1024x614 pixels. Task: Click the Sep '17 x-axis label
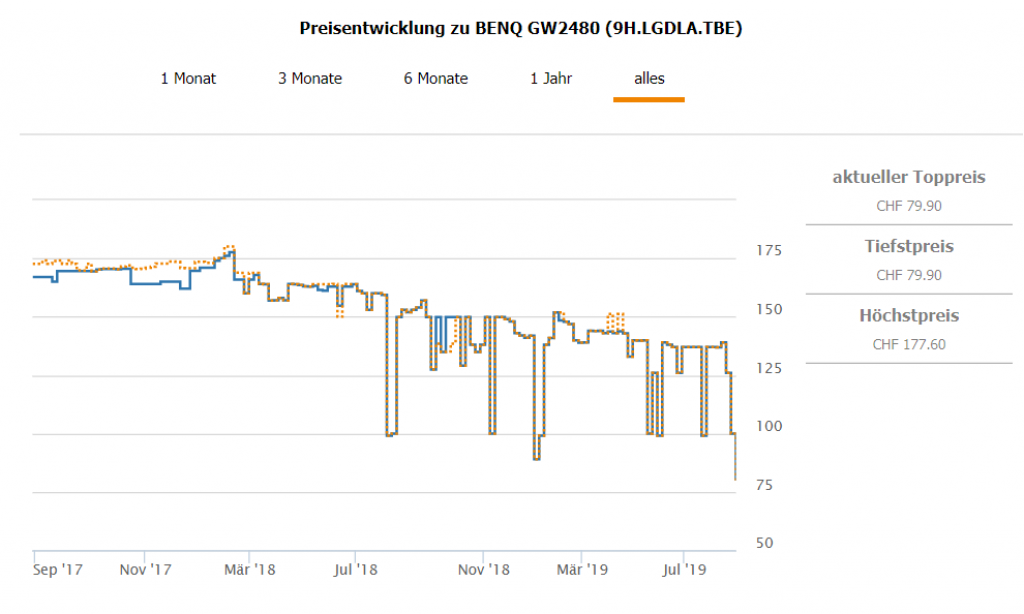[x=58, y=570]
